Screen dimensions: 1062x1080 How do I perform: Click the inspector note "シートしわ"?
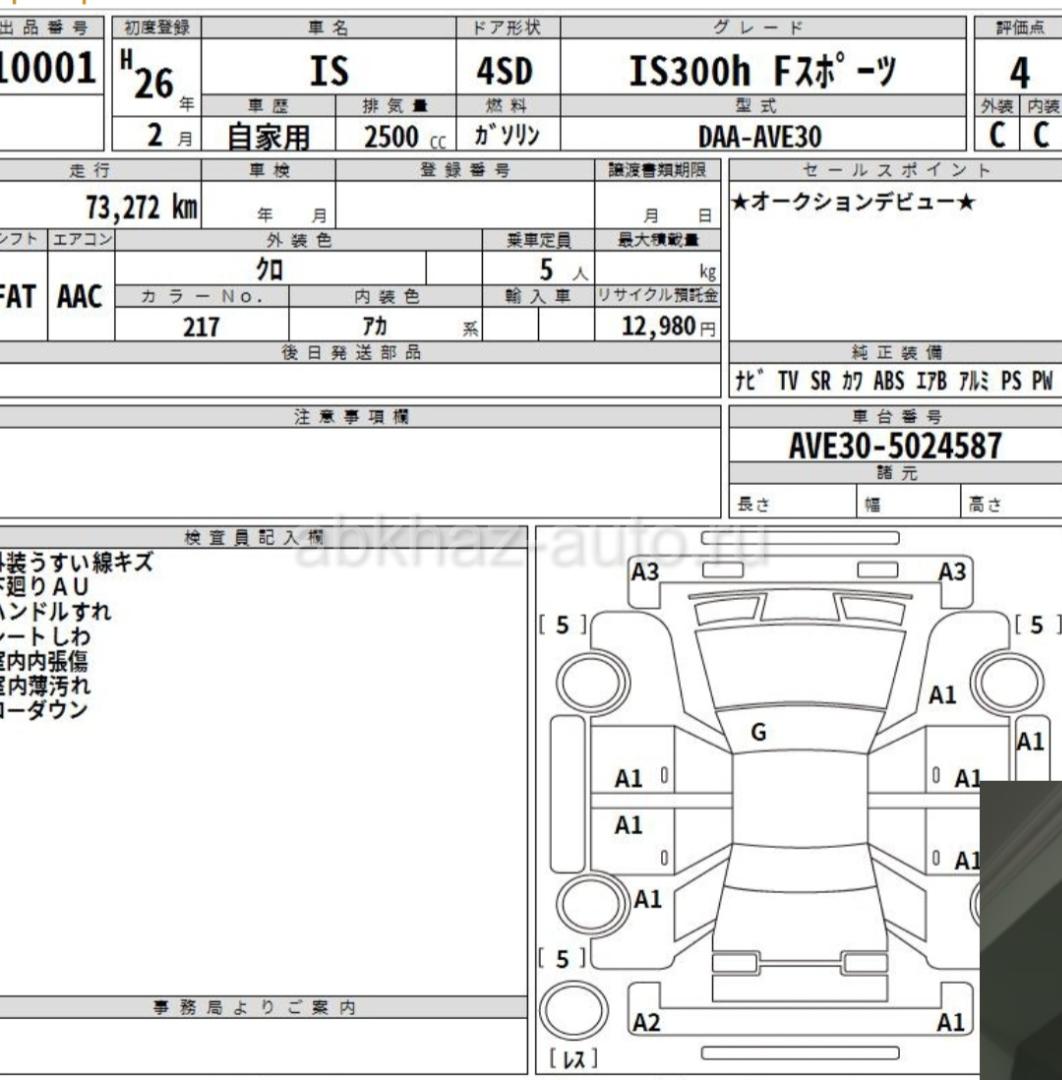pos(45,636)
